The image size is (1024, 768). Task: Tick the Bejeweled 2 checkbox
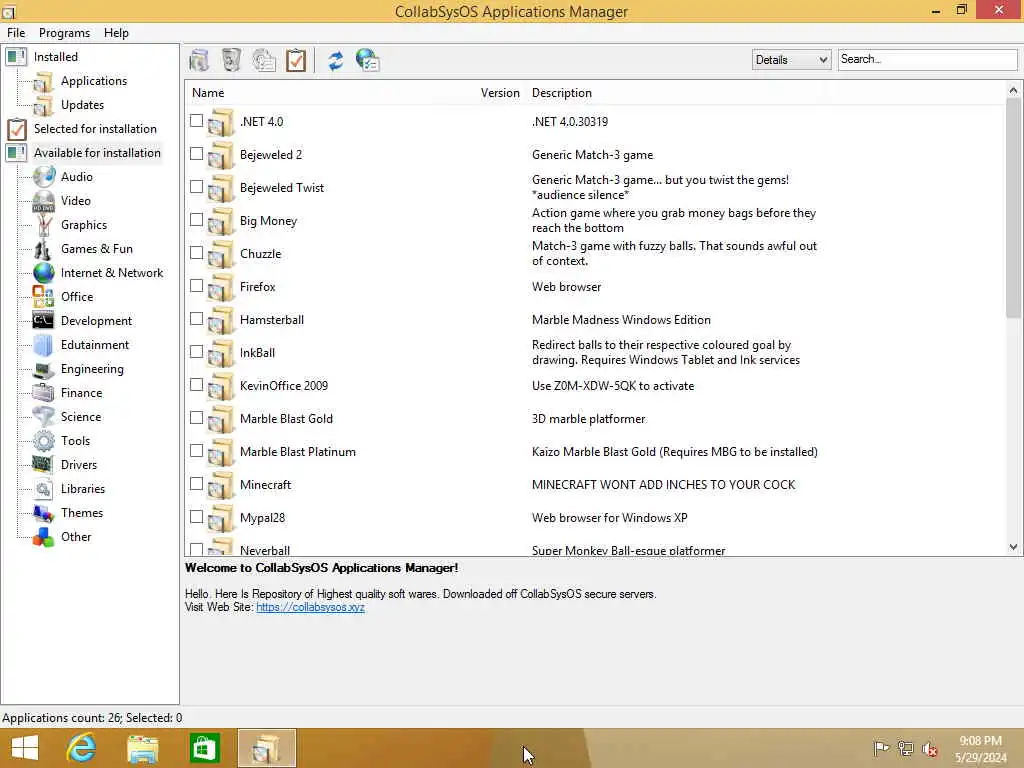197,153
